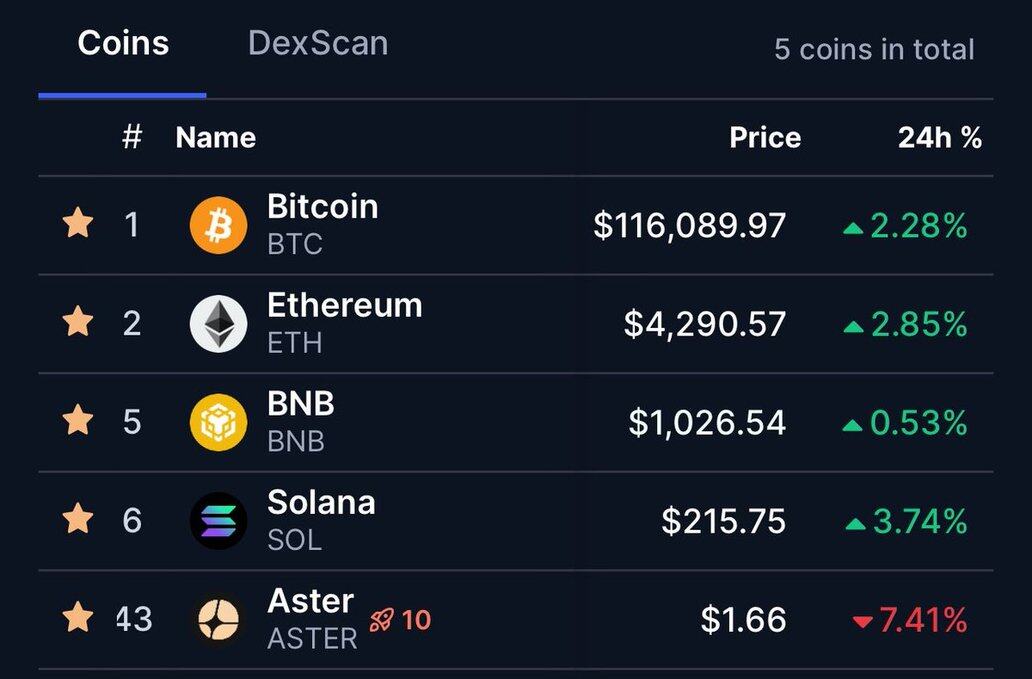The height and width of the screenshot is (679, 1032).
Task: Click the Bitcoin coin logo
Action: 218,225
